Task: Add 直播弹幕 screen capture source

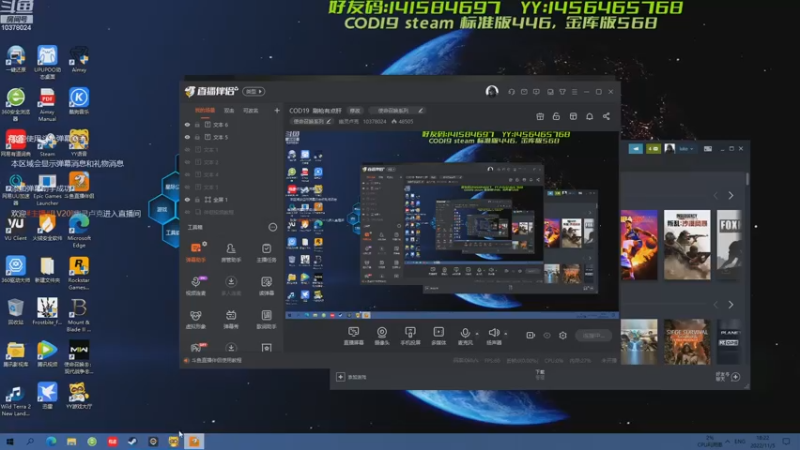Action: tap(353, 336)
